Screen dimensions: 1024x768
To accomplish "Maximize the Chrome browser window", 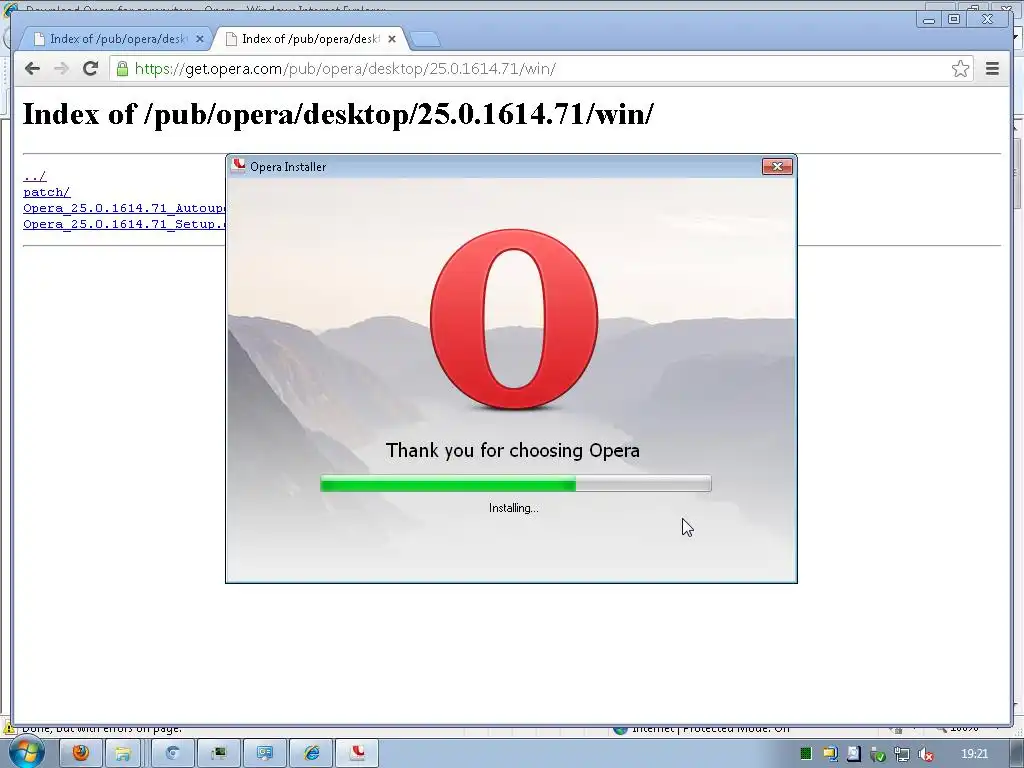I will (954, 20).
